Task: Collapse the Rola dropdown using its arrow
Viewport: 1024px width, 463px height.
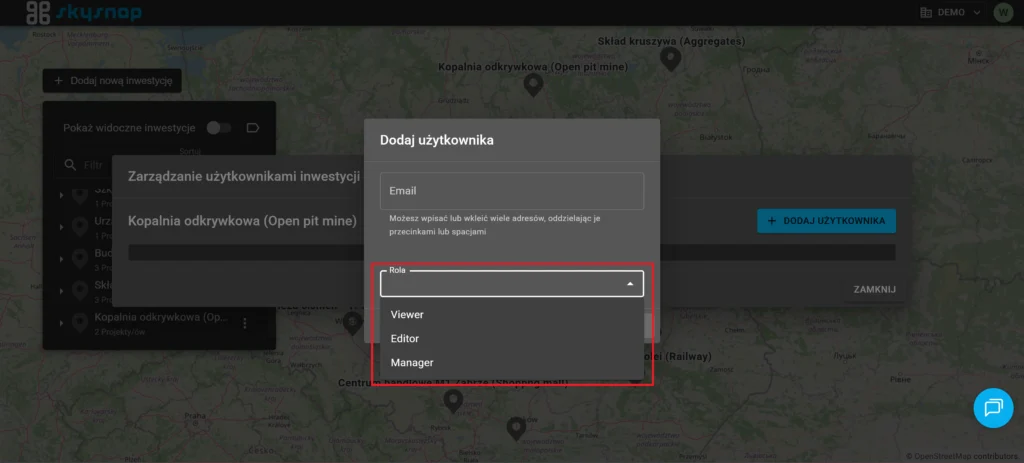Action: tap(630, 285)
